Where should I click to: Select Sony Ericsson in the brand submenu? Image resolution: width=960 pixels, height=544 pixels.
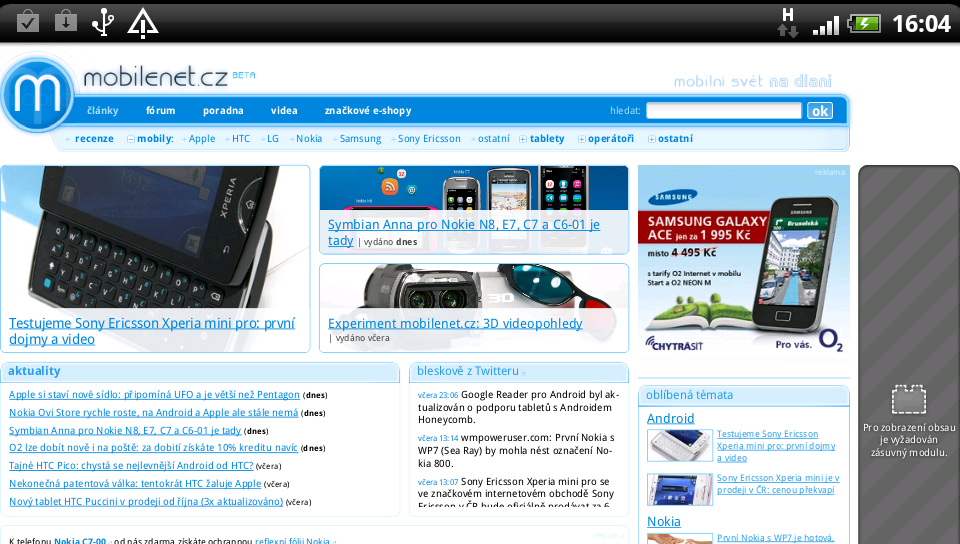click(x=429, y=139)
